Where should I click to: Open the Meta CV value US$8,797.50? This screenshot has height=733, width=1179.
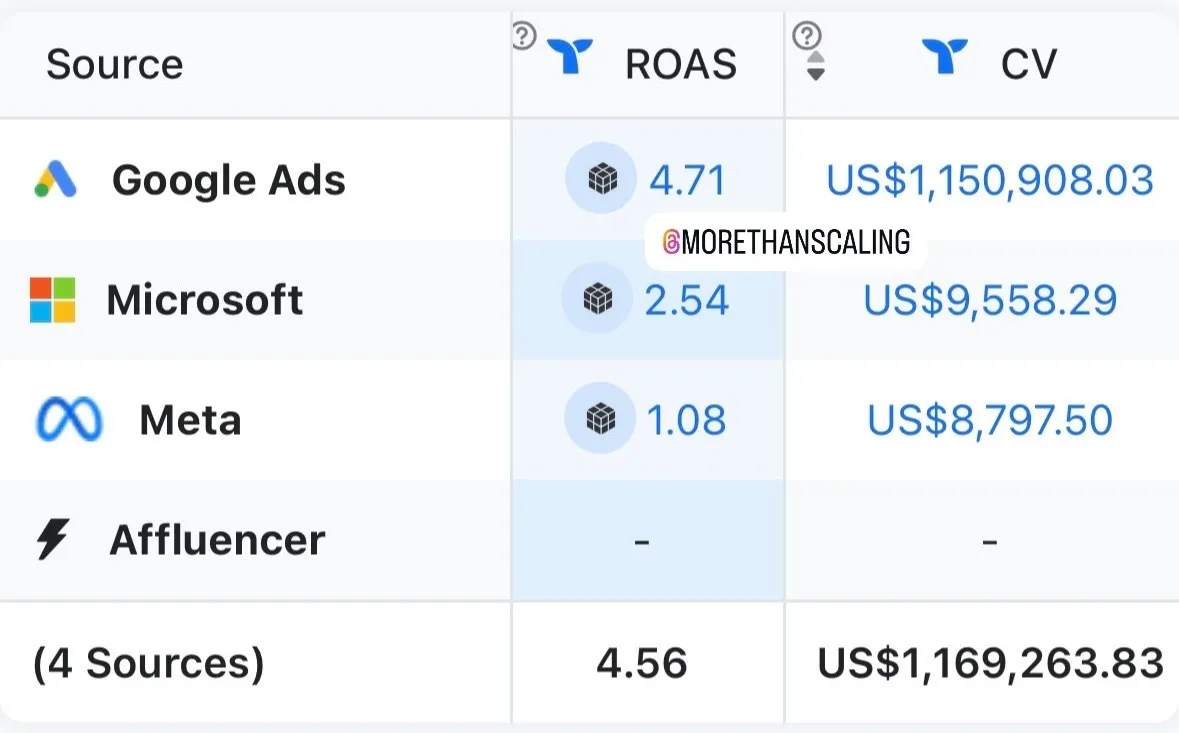point(990,420)
